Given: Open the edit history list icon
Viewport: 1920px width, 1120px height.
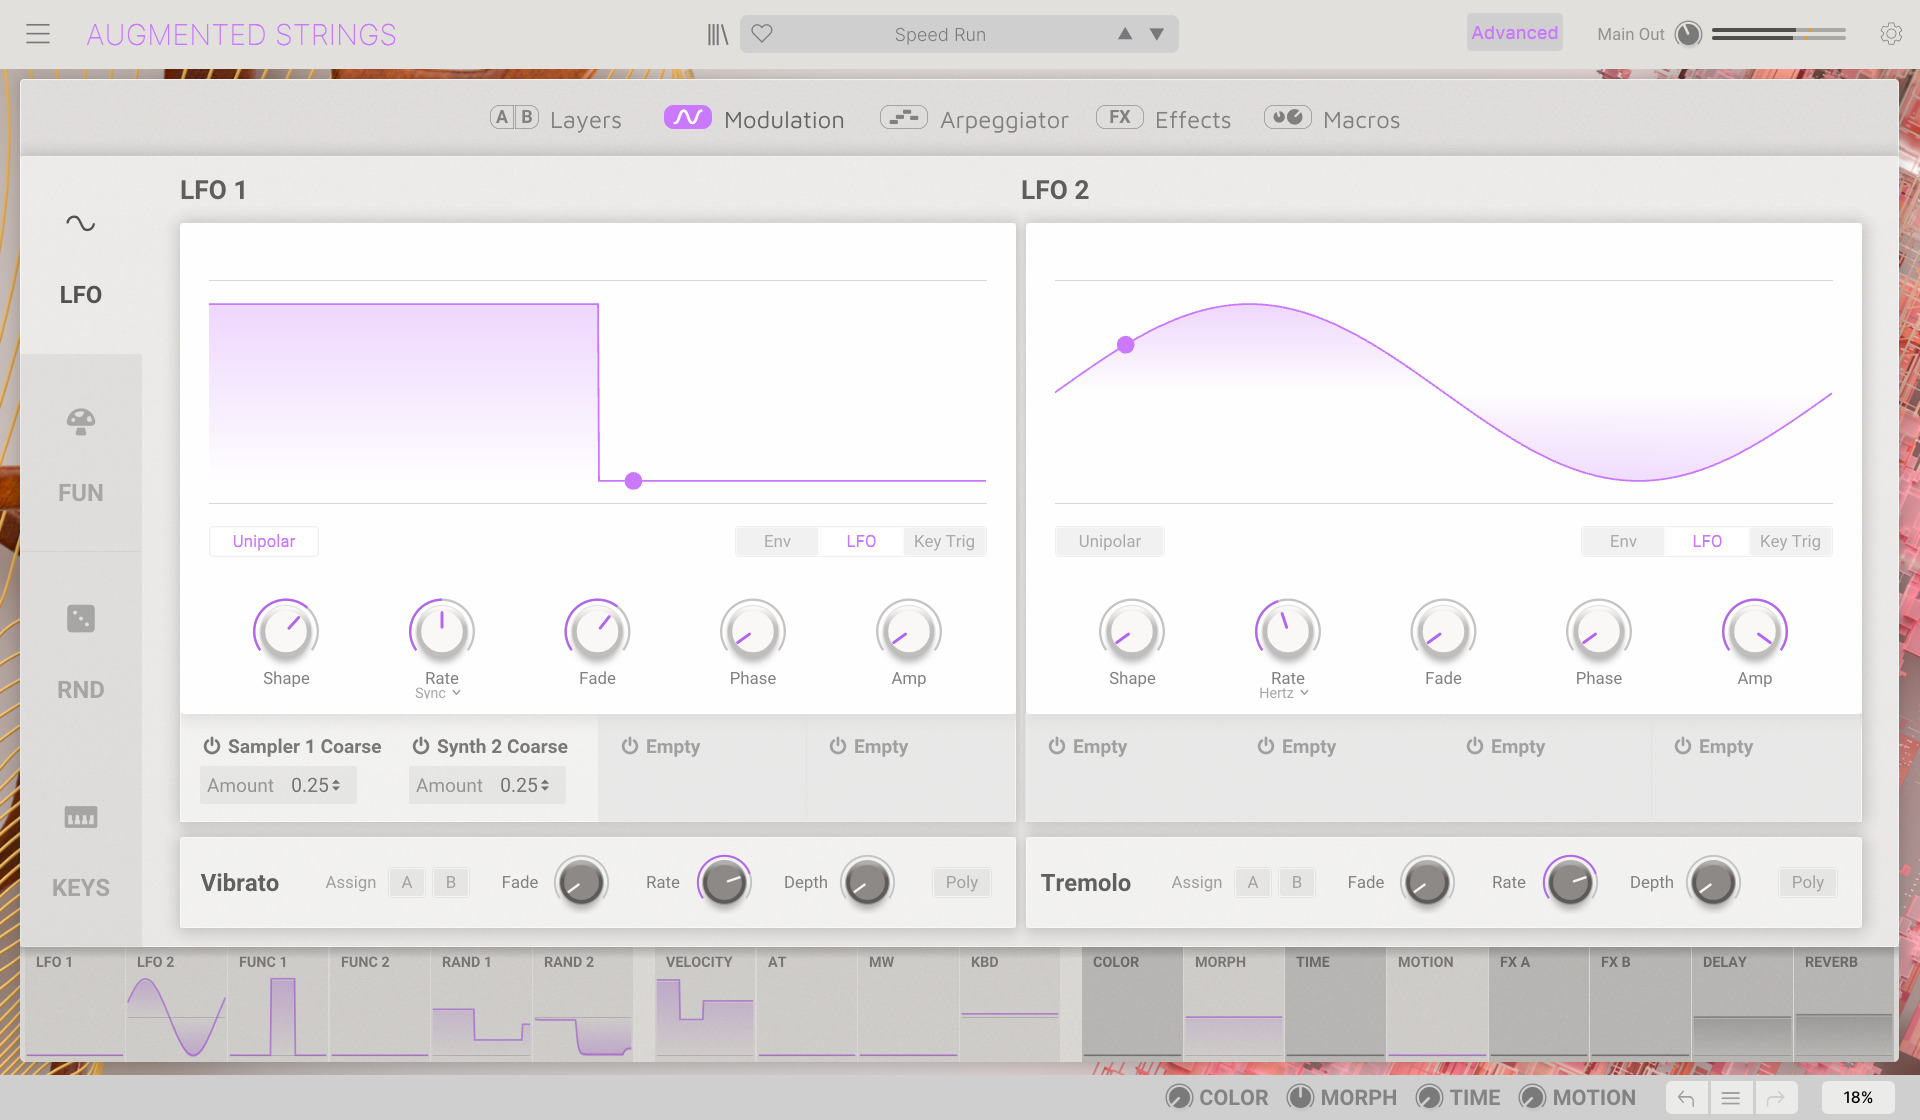Looking at the screenshot, I should [1731, 1098].
